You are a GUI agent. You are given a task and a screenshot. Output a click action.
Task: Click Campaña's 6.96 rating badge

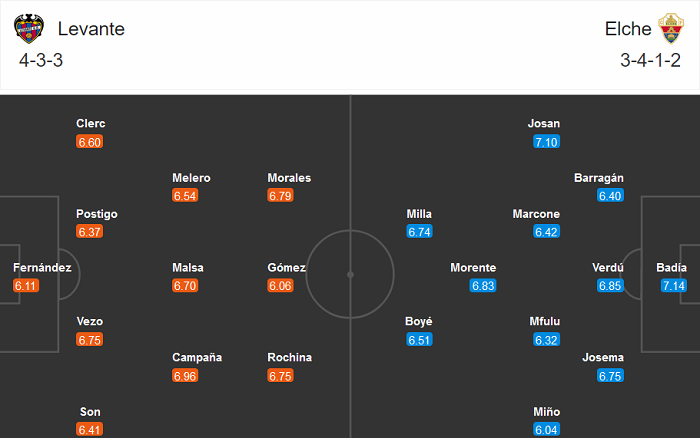pyautogui.click(x=185, y=376)
